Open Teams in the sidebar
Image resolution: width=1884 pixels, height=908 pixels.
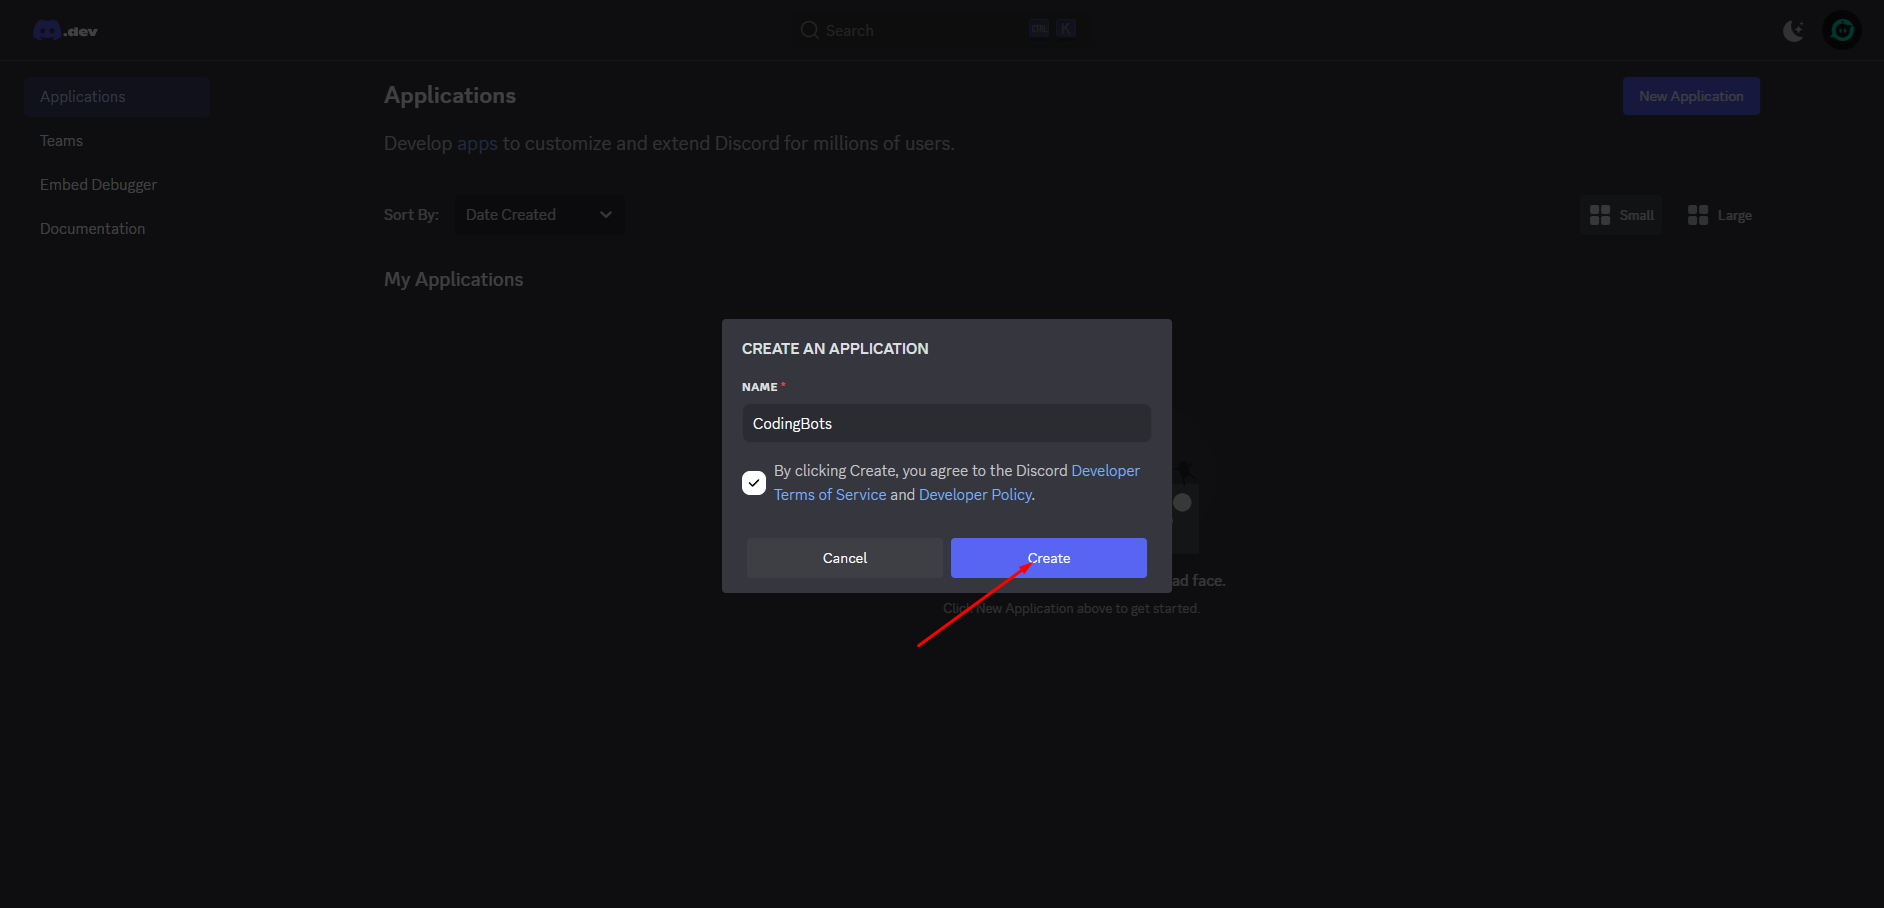[61, 141]
